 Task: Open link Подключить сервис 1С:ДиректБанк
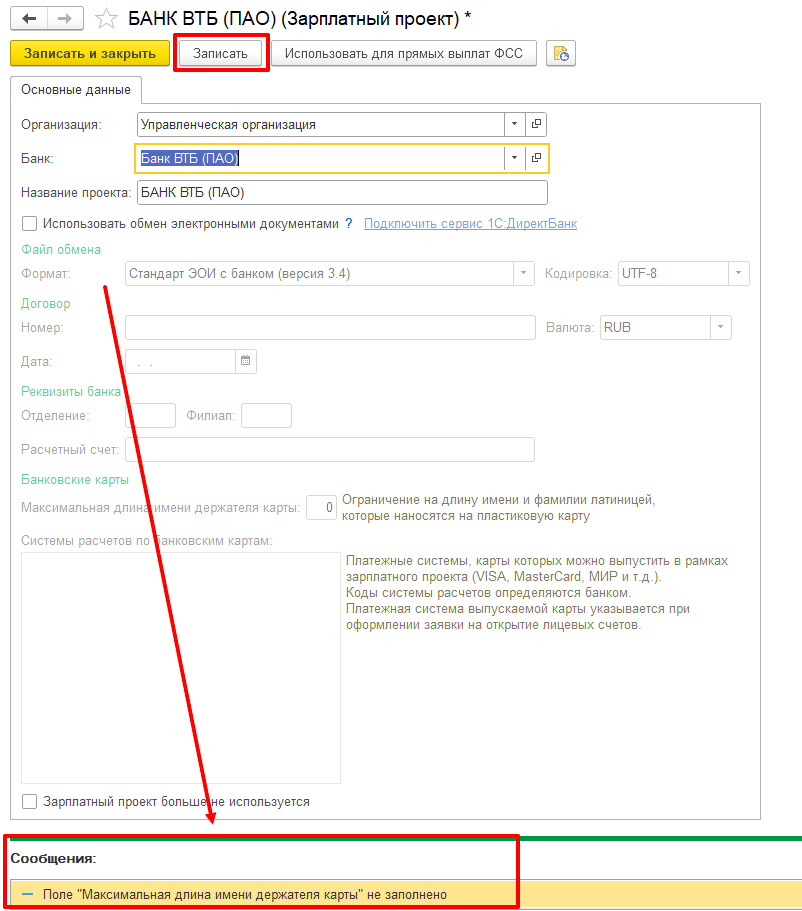click(470, 224)
